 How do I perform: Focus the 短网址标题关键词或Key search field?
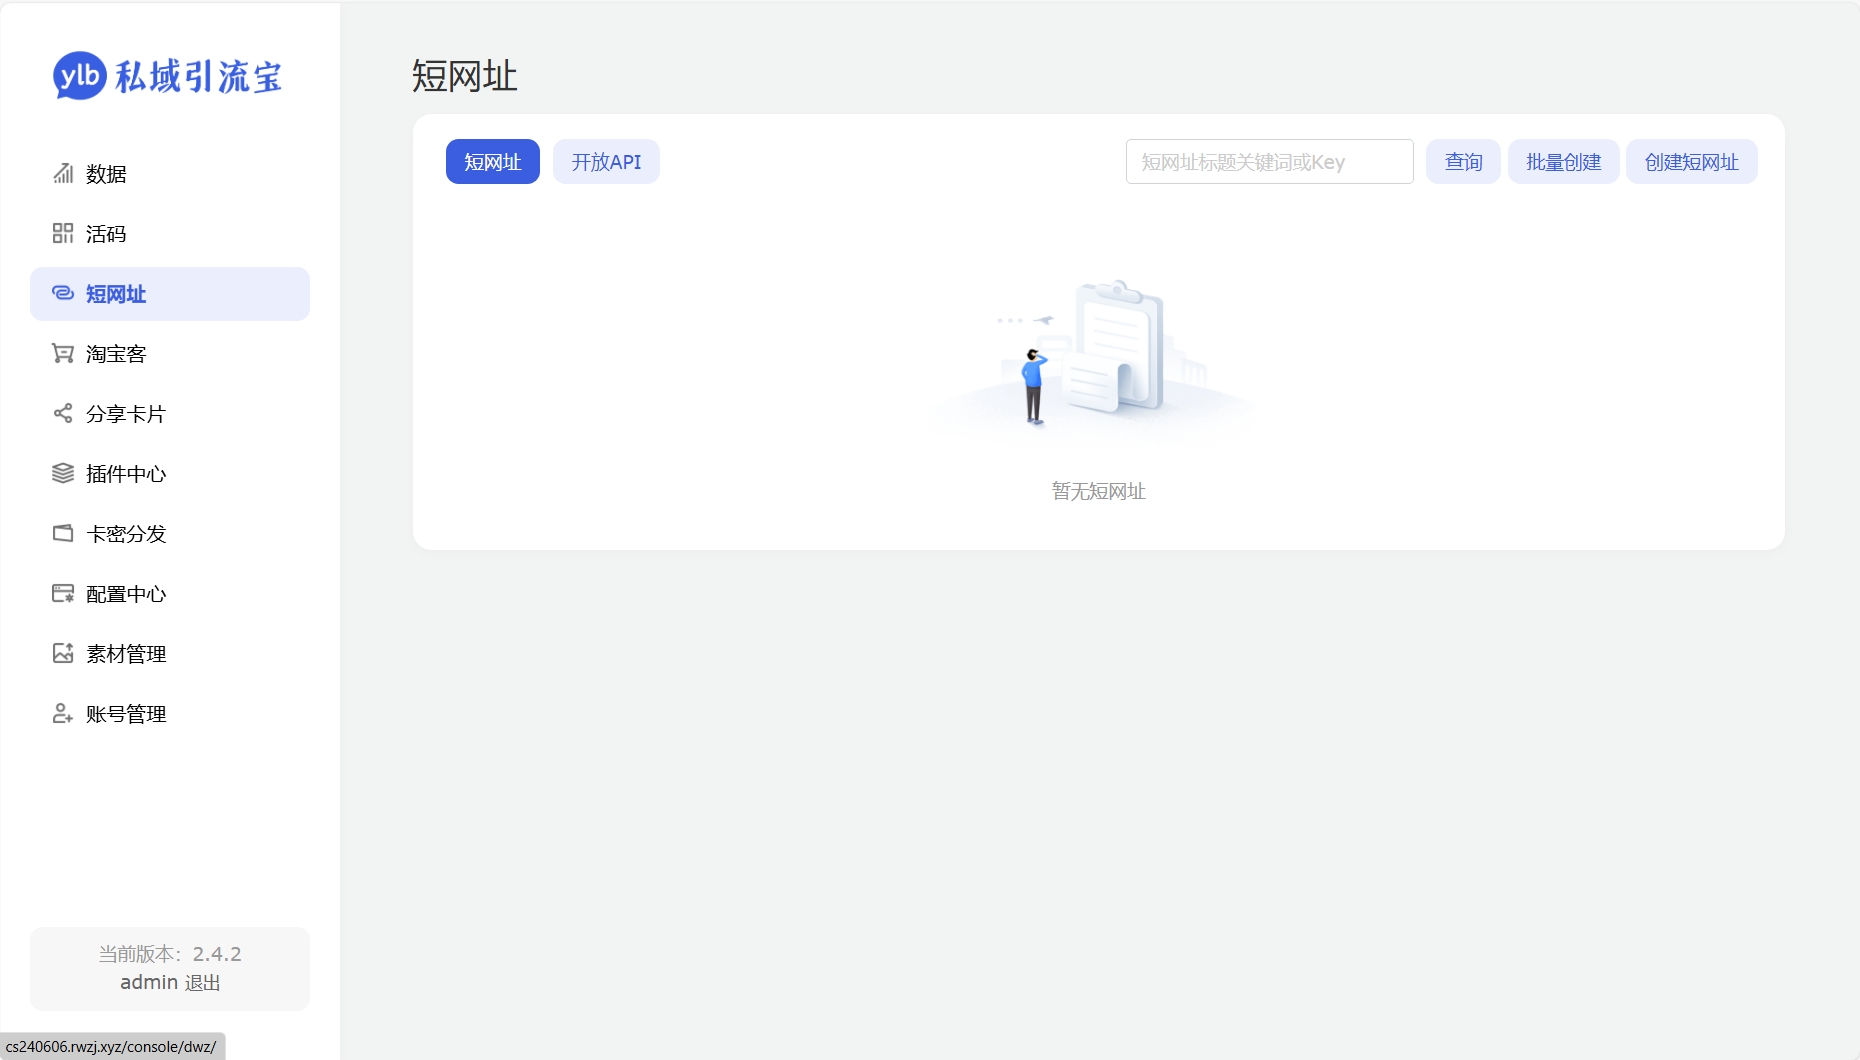coord(1269,162)
